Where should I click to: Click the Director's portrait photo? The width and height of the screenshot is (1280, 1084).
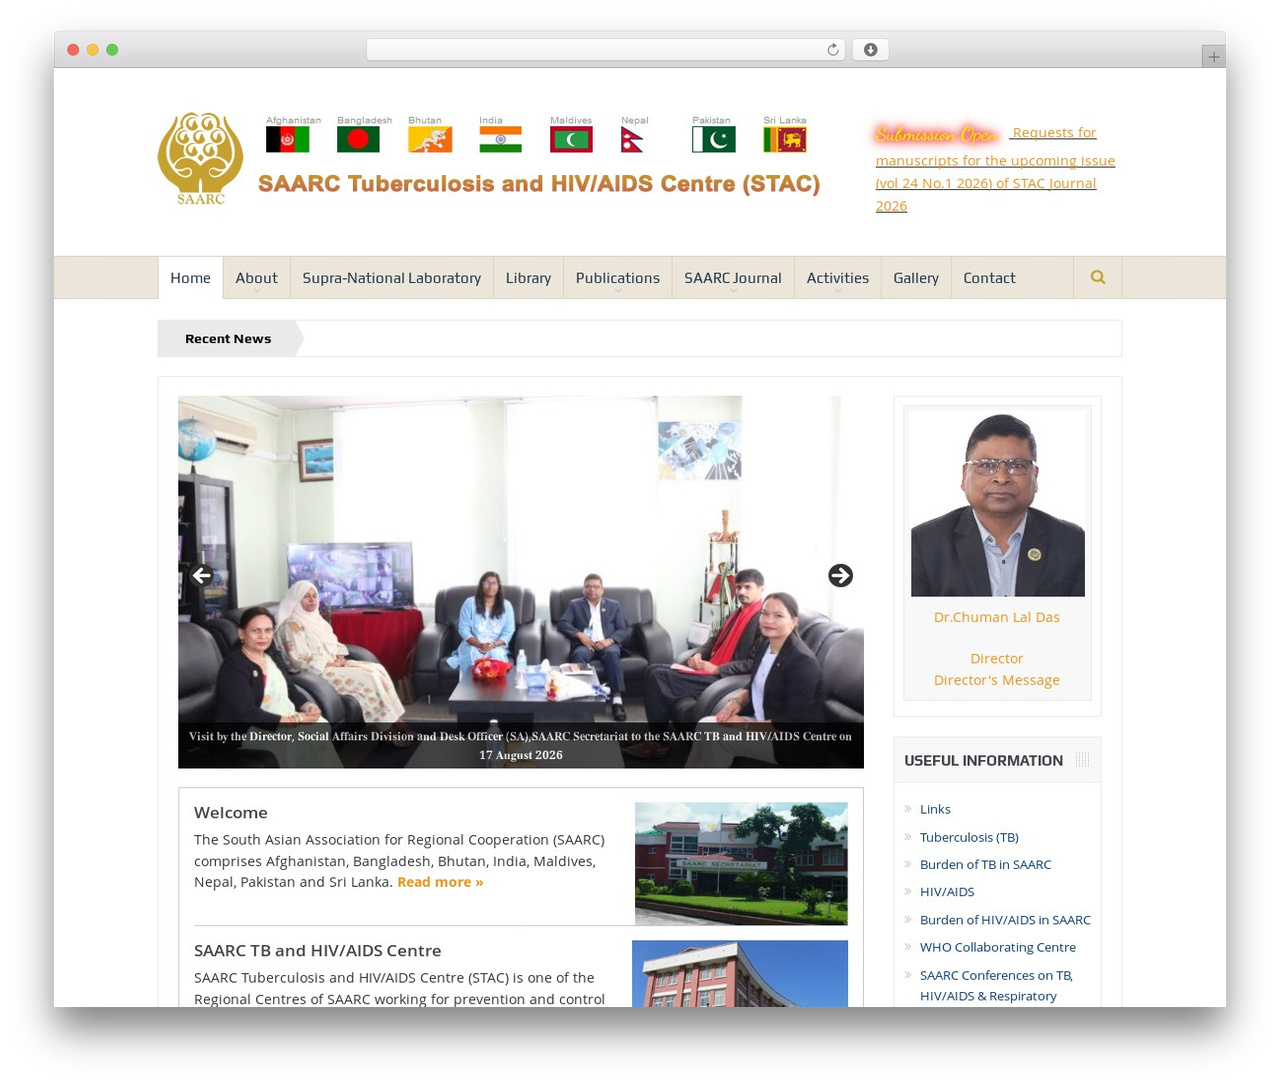[997, 503]
